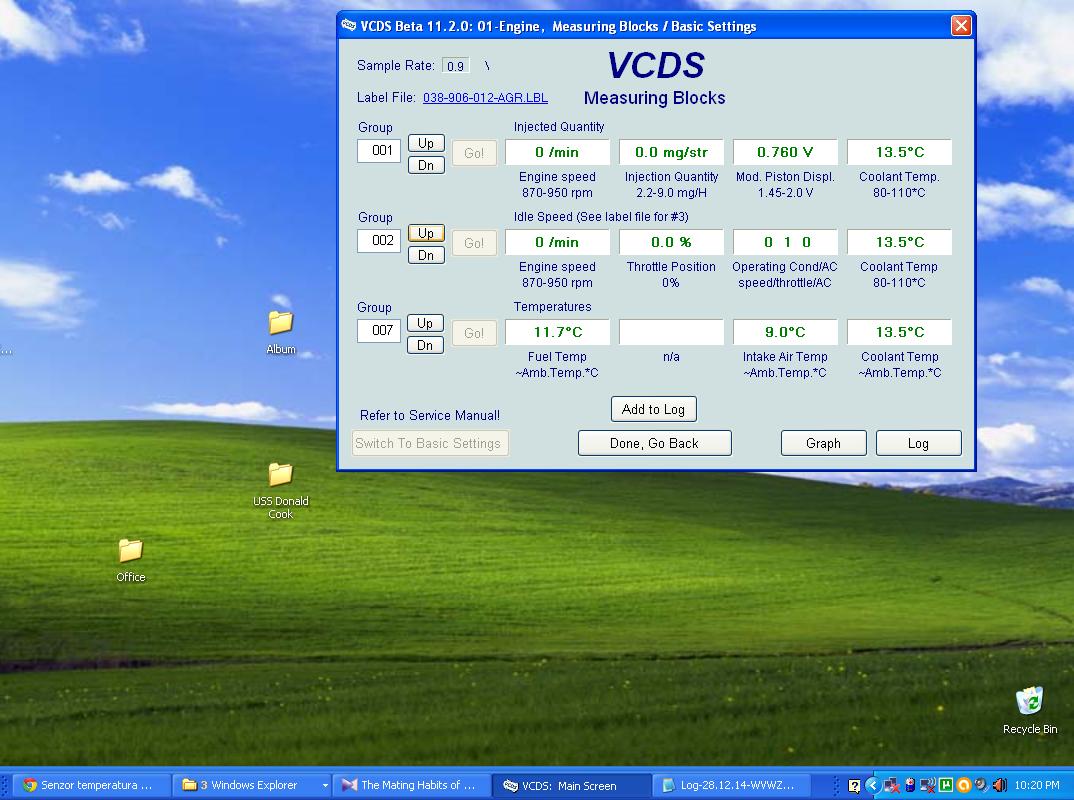1074x800 pixels.
Task: Click Go! for Group 002
Action: [474, 242]
